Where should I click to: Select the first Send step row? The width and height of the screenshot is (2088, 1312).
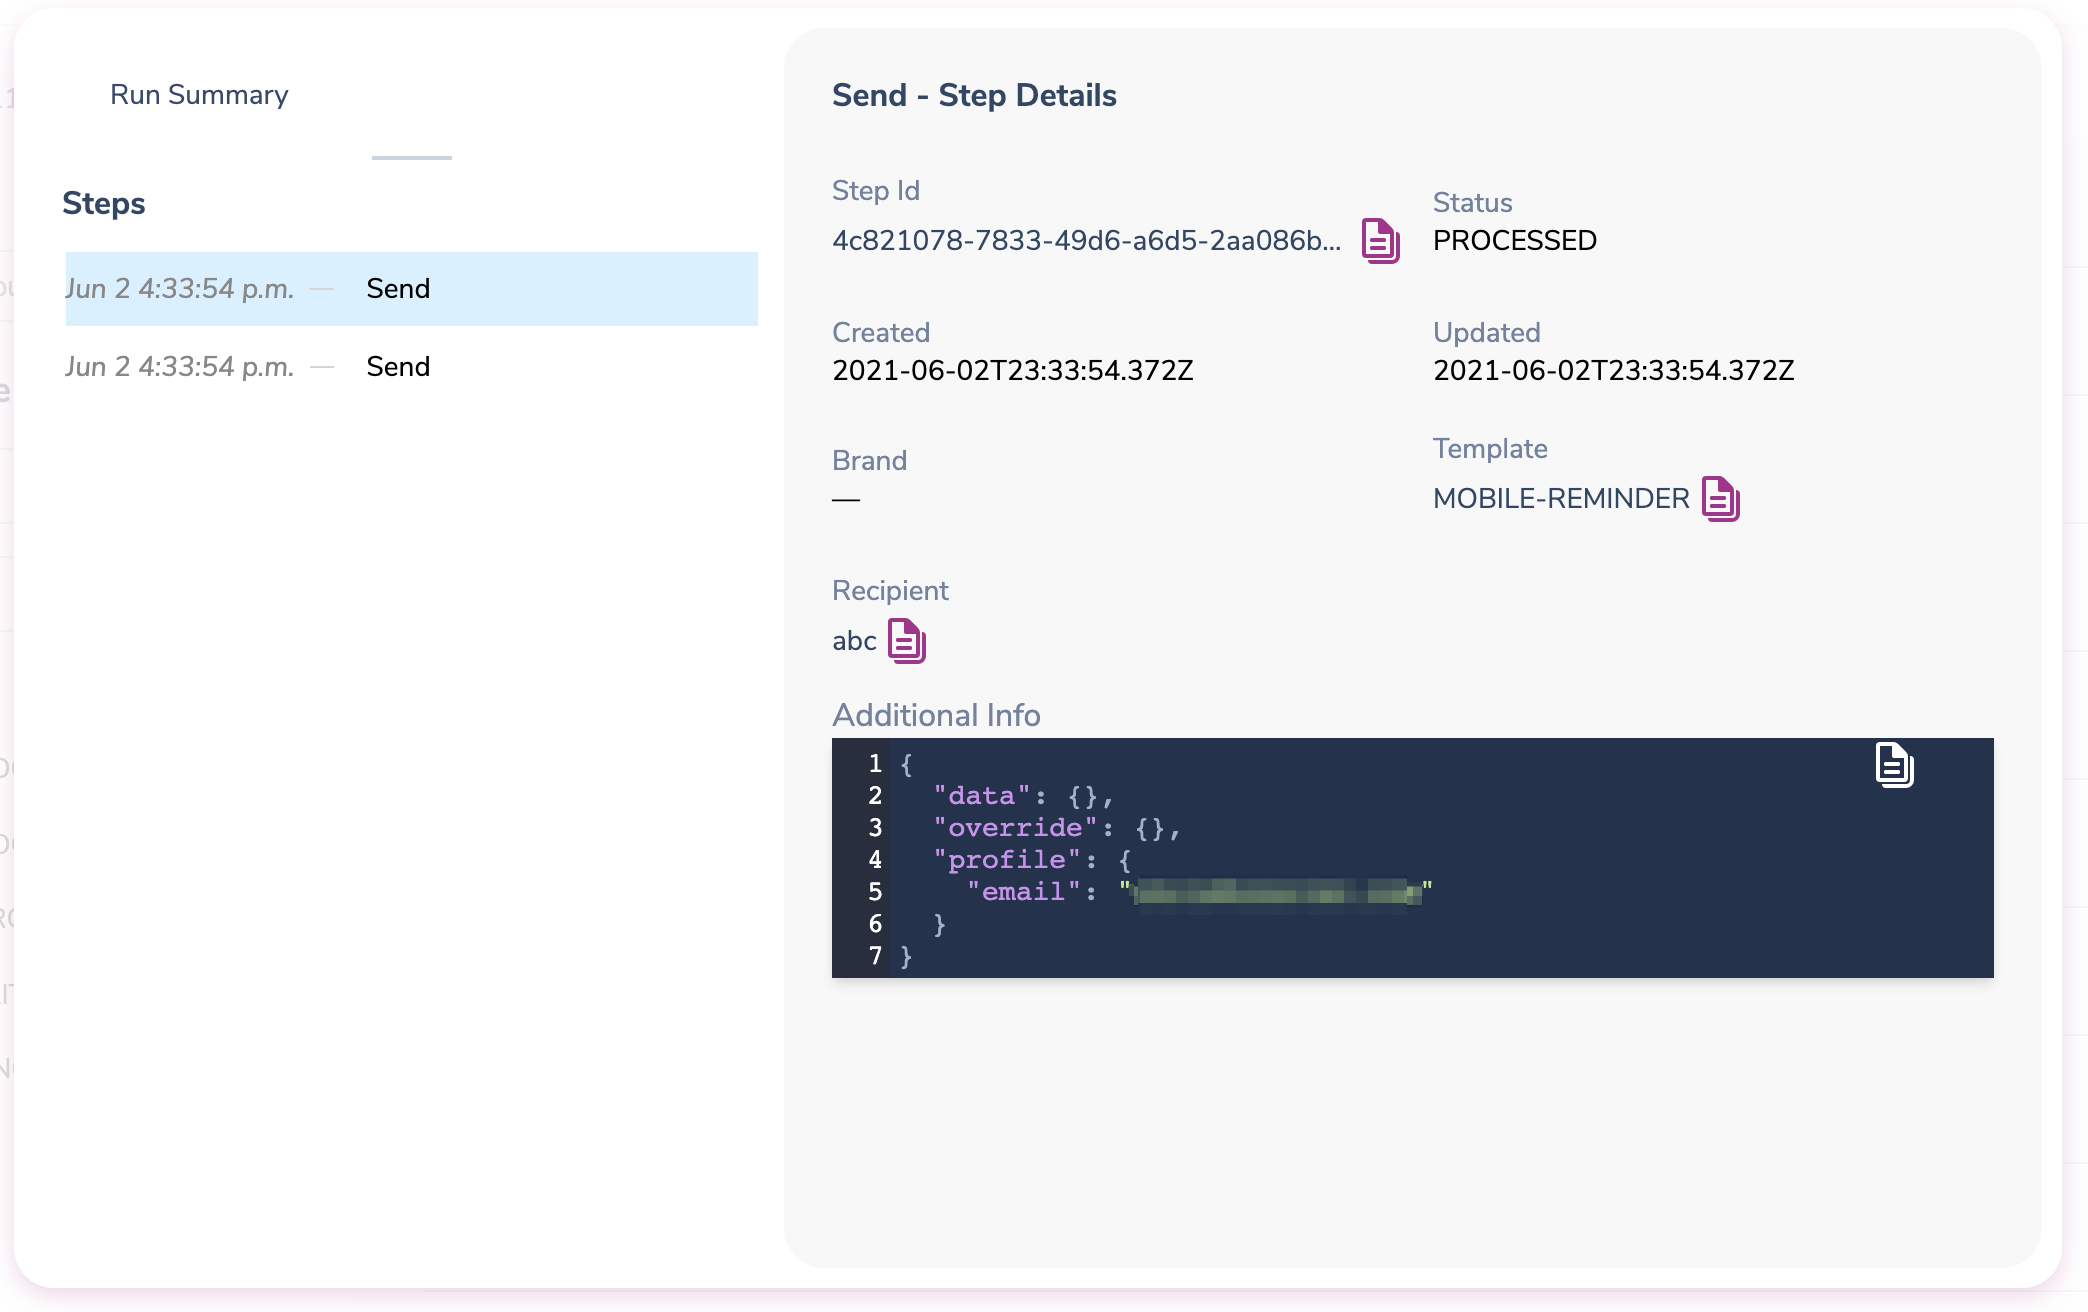pyautogui.click(x=410, y=289)
